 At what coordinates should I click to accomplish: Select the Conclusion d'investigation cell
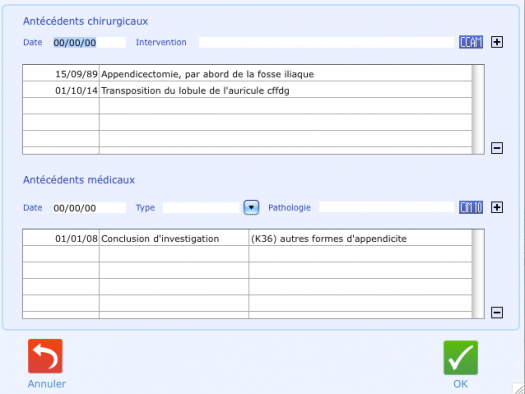click(x=174, y=238)
